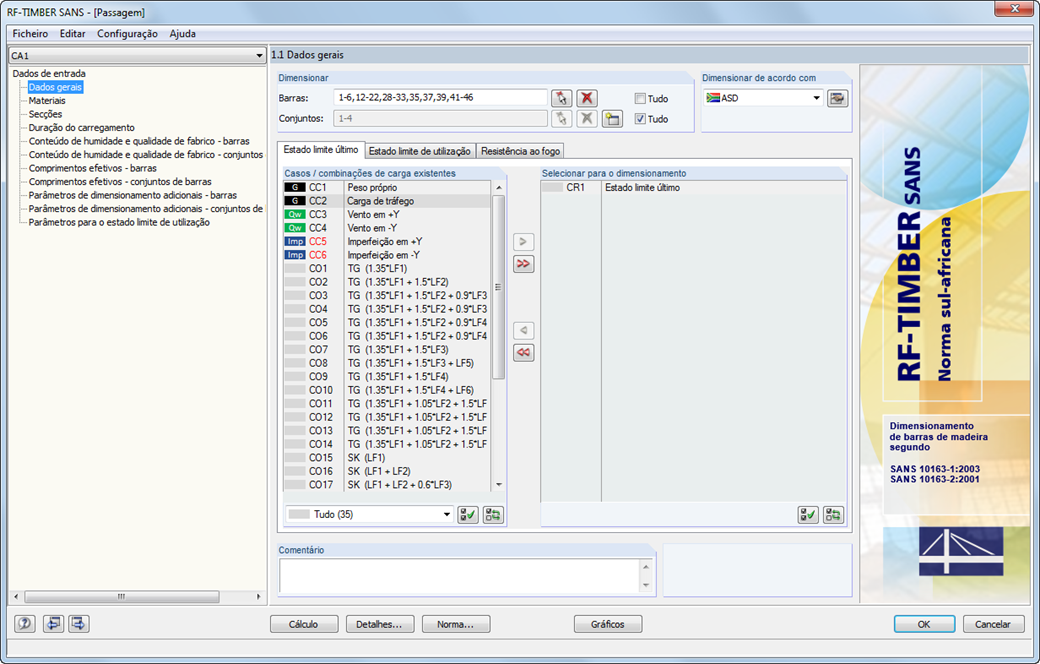Open the help icon at bottom left
1040x664 pixels.
(25, 624)
